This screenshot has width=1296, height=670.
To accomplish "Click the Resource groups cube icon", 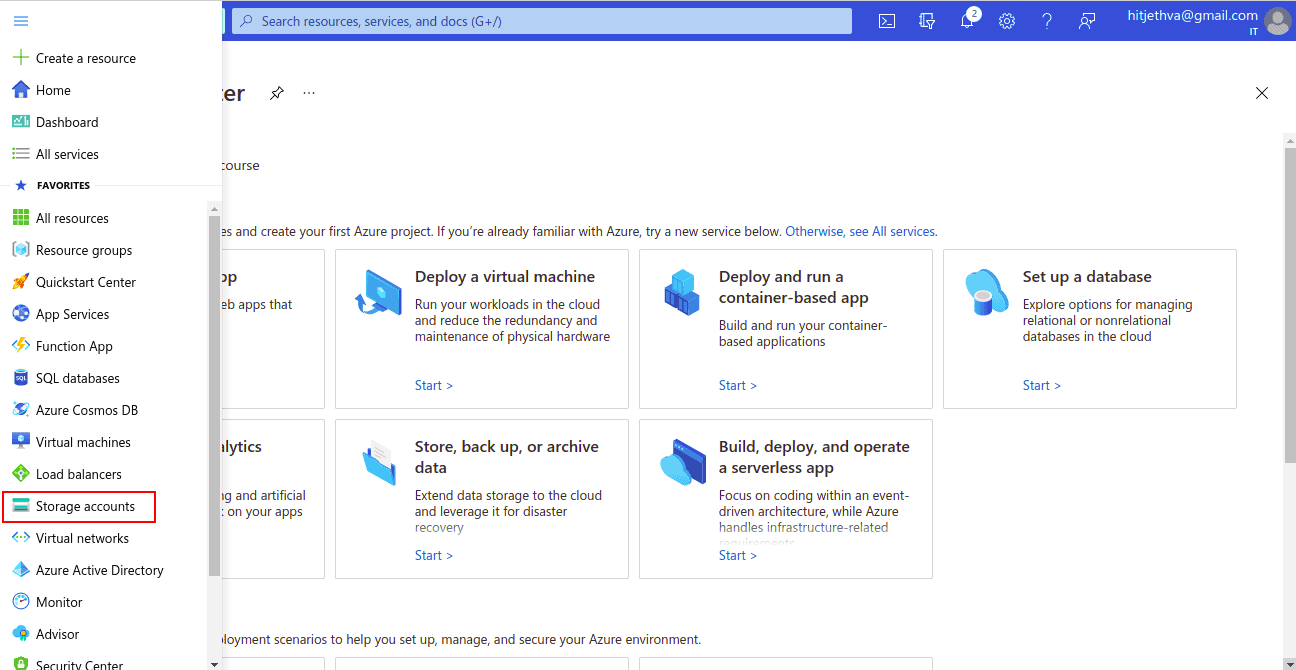I will [x=20, y=250].
